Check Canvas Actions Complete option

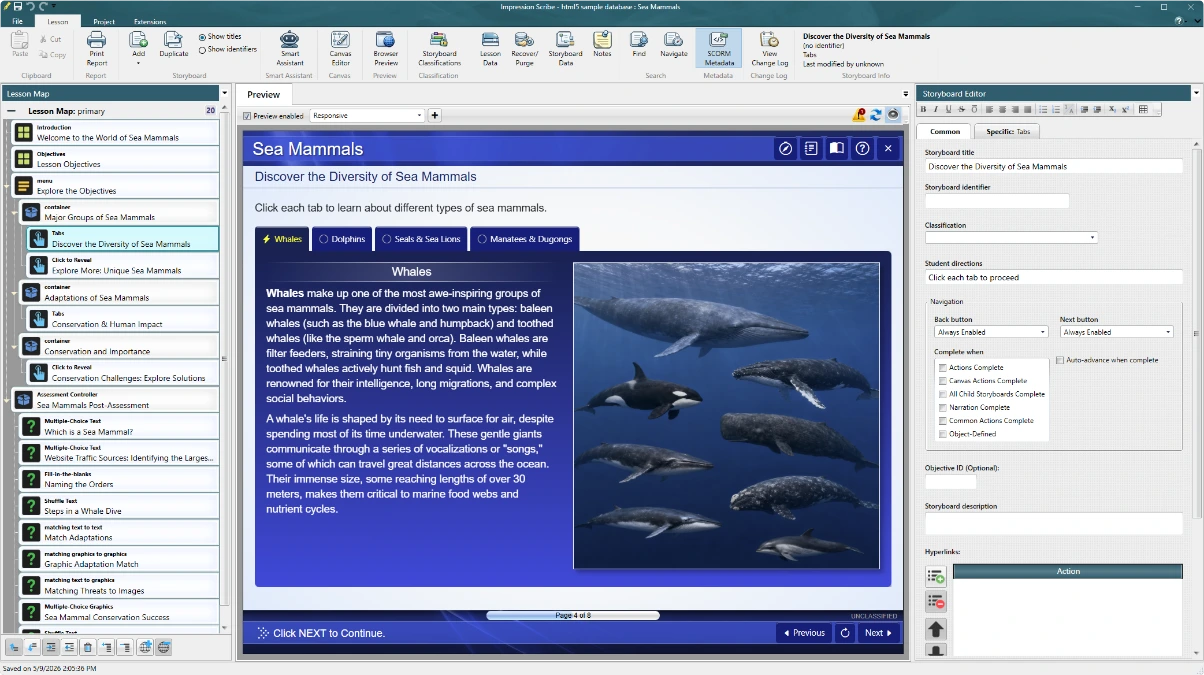click(x=942, y=381)
